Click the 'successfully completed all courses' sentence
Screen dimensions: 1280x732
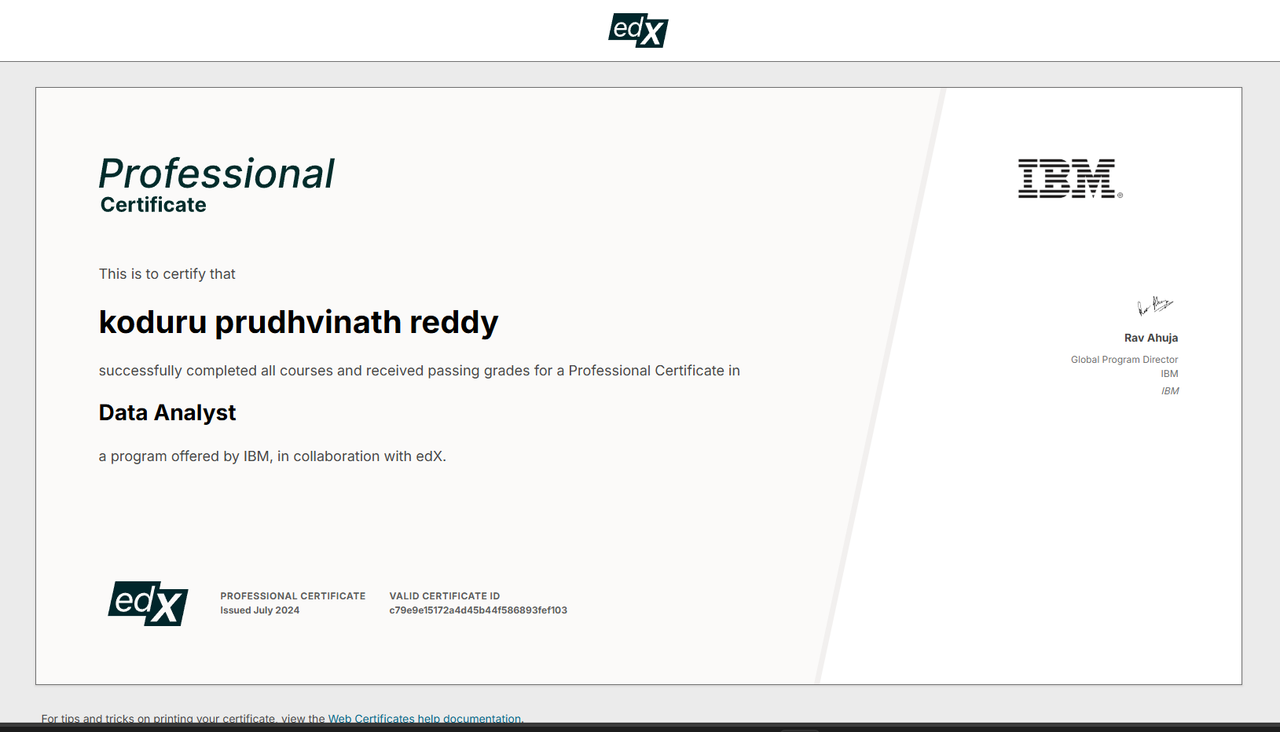click(x=419, y=371)
